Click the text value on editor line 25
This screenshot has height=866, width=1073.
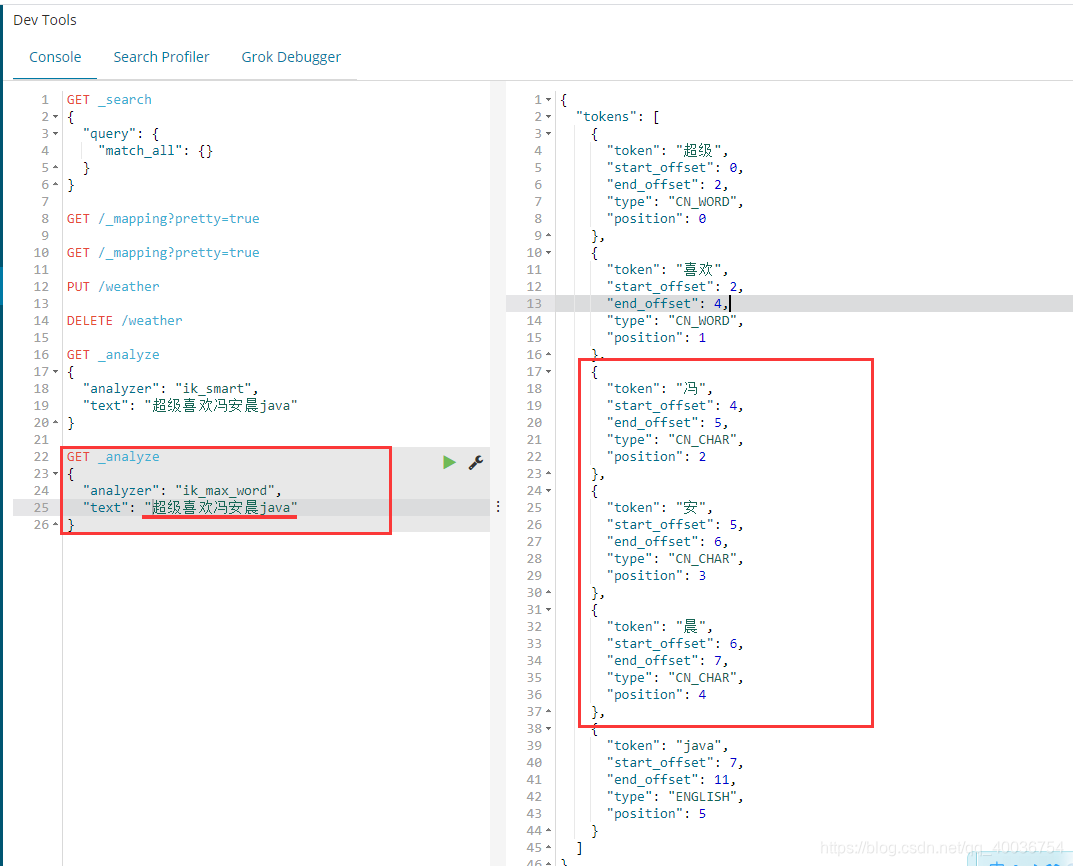(221, 508)
